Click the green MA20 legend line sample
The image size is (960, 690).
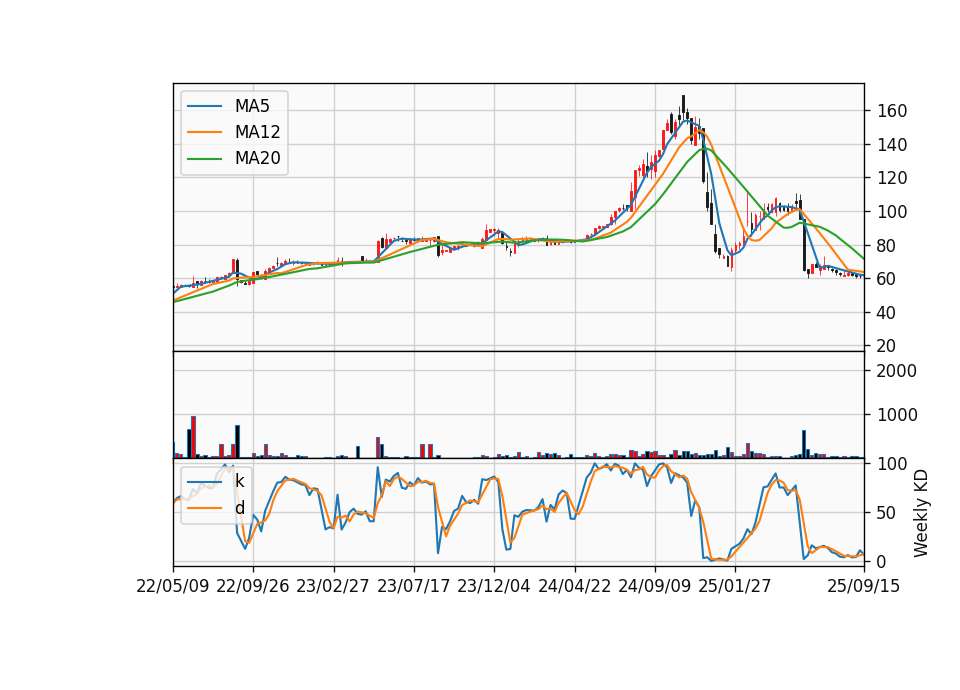click(204, 159)
